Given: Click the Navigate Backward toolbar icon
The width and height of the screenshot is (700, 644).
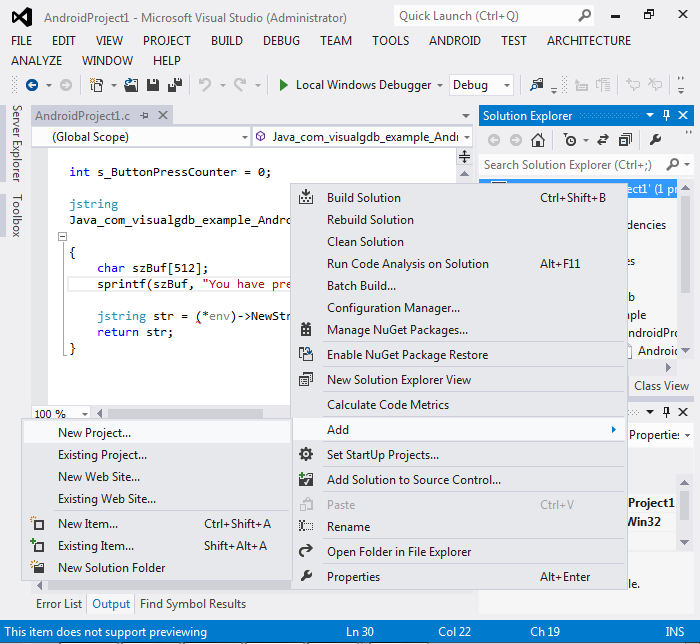Looking at the screenshot, I should coord(32,85).
